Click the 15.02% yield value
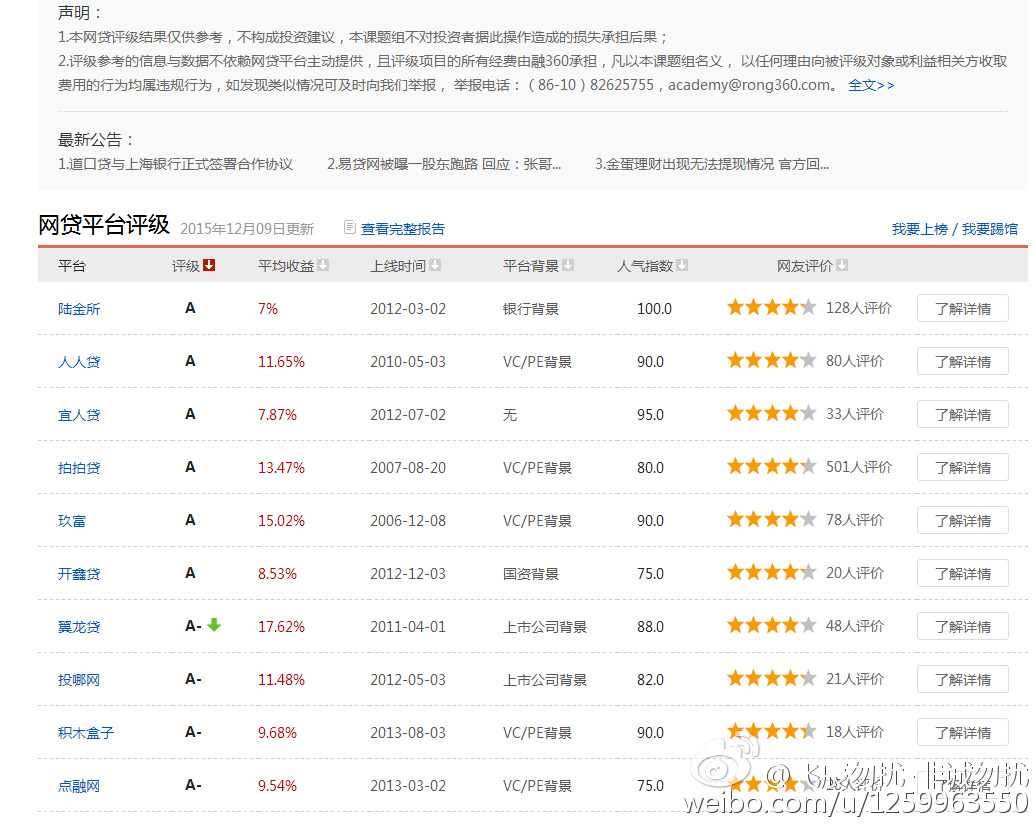Screen dimensions: 1035x824 pyautogui.click(x=281, y=521)
